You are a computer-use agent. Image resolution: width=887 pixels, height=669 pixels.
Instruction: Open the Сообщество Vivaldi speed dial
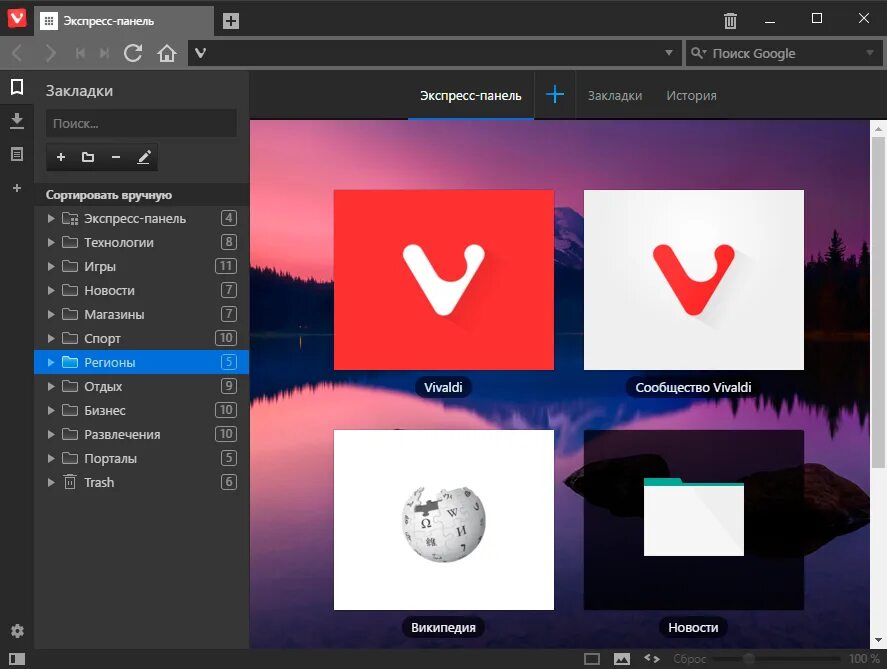point(694,280)
